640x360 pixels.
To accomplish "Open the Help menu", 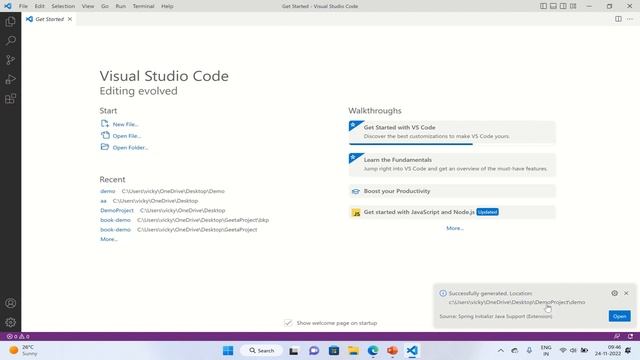I will tap(167, 6).
